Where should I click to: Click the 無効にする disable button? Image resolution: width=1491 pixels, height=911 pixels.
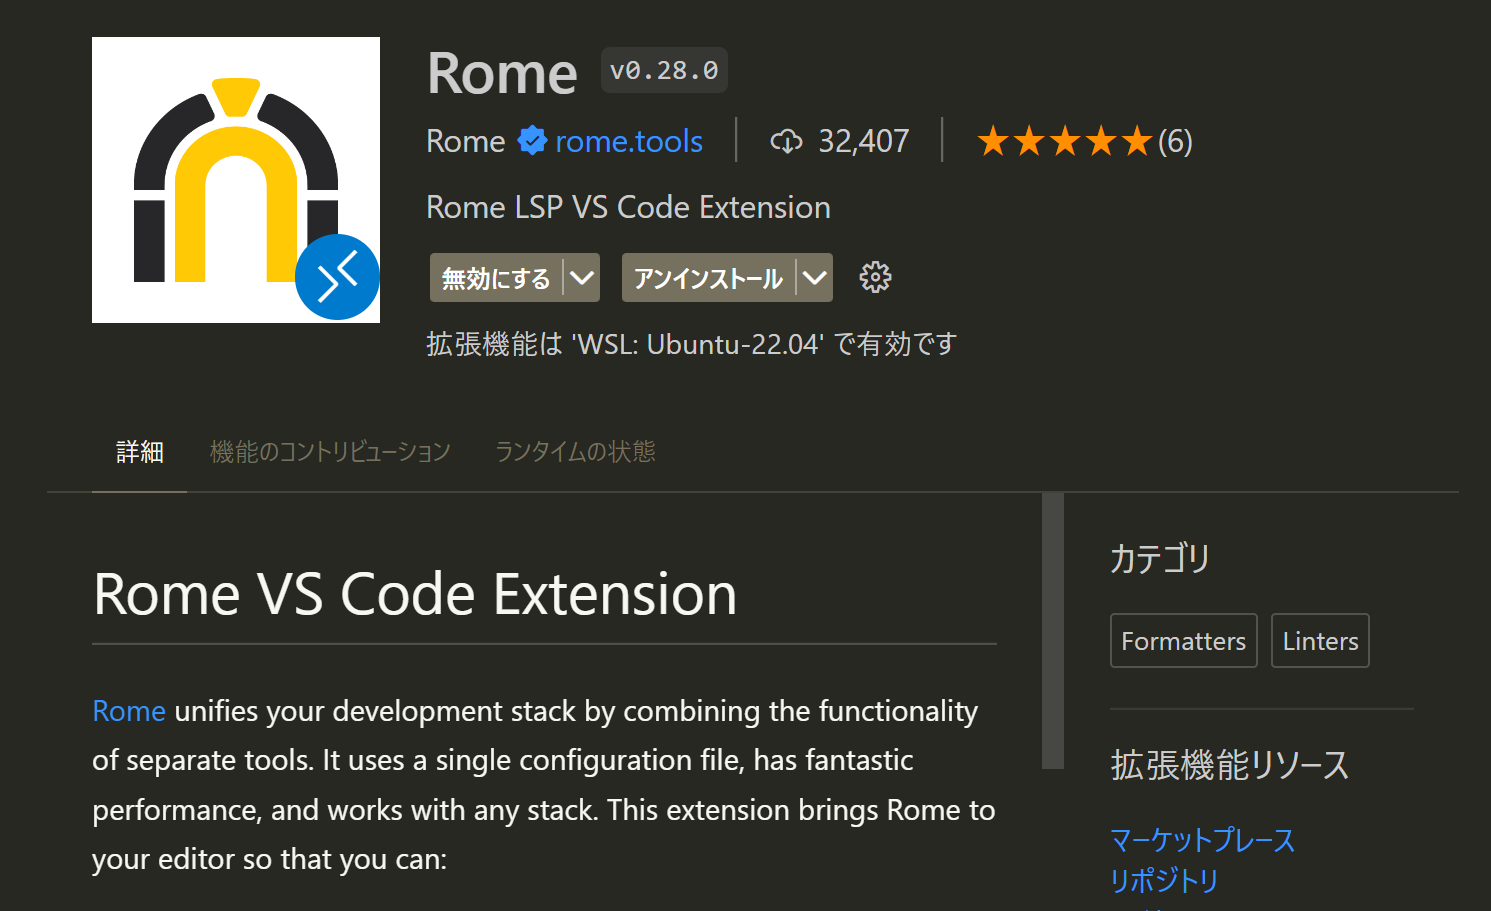coord(497,278)
